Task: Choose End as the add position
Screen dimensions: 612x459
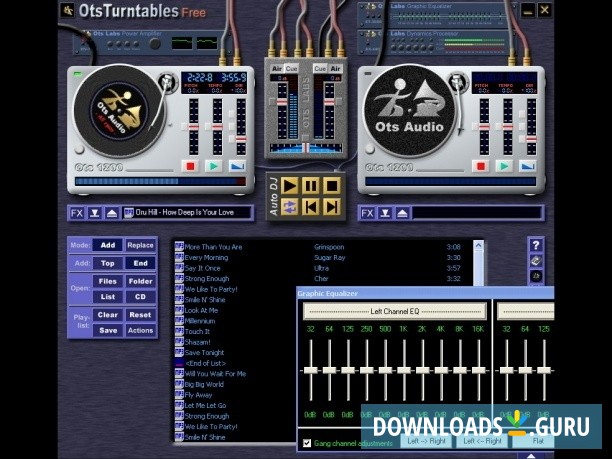Action: pos(140,263)
